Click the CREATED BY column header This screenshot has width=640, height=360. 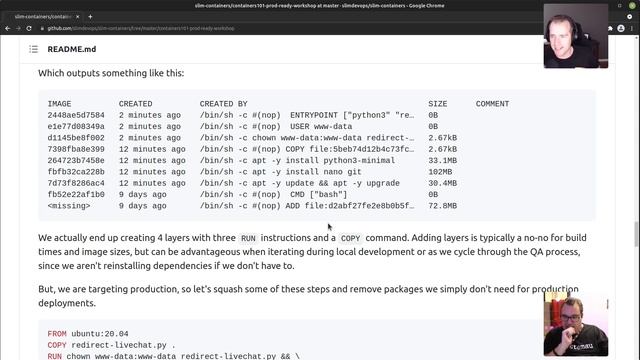pos(223,104)
